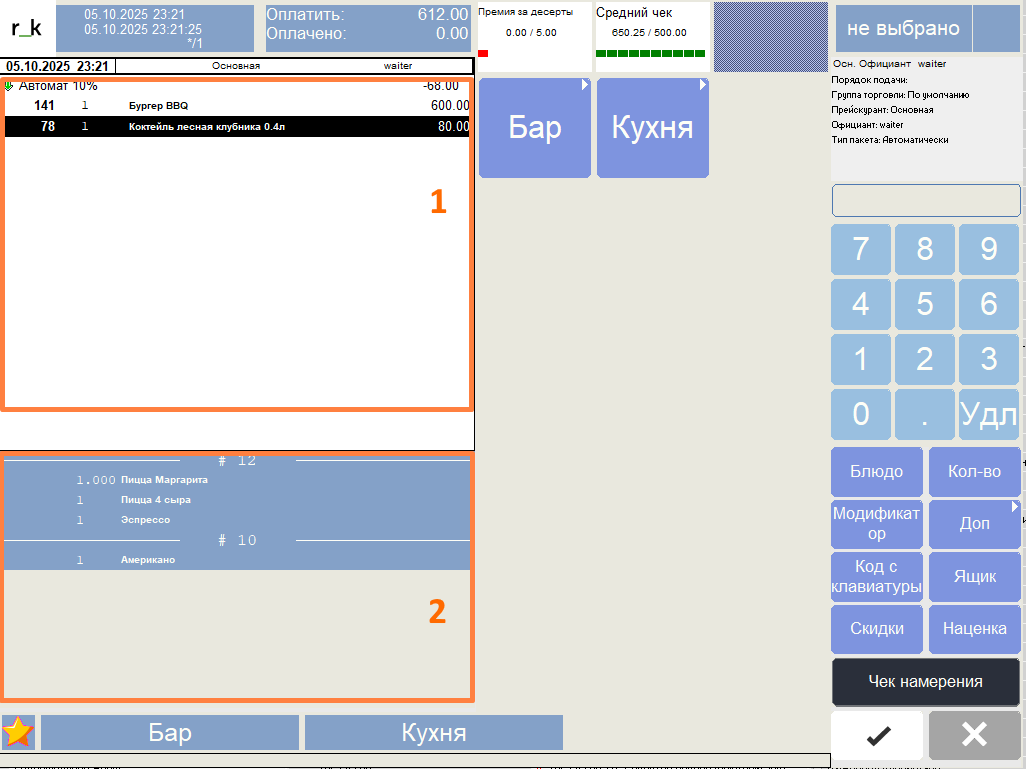Open the large Кухня menu category tile
Image resolution: width=1026 pixels, height=769 pixels.
pyautogui.click(x=652, y=128)
